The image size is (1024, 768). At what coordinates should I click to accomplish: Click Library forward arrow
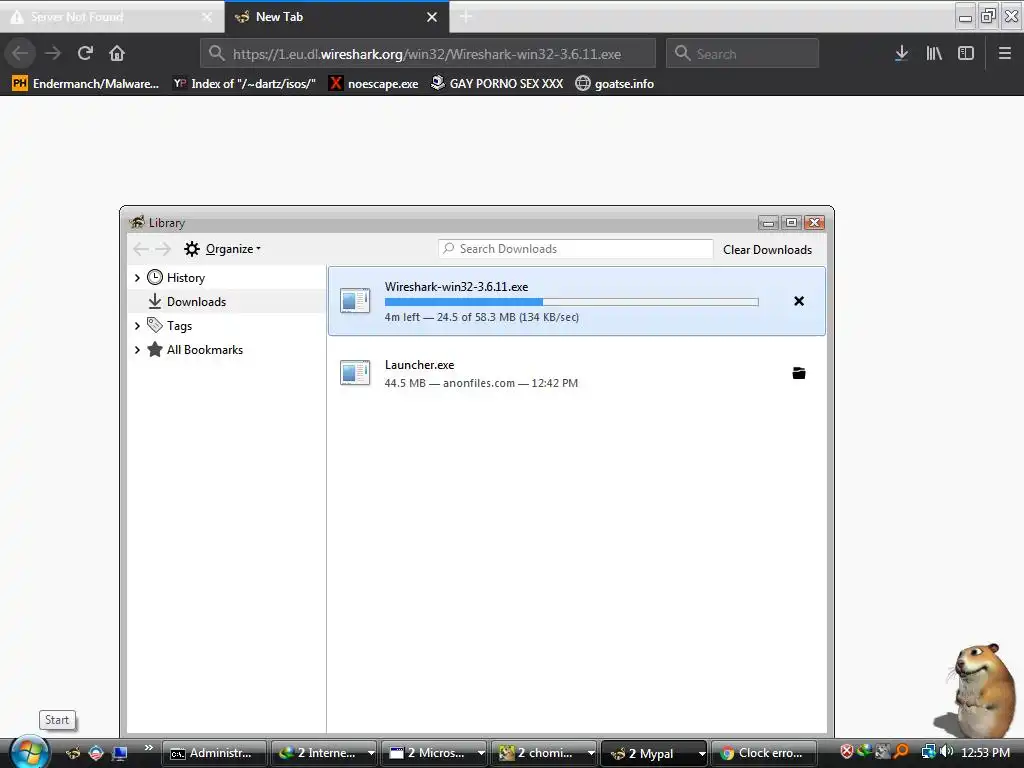[163, 249]
